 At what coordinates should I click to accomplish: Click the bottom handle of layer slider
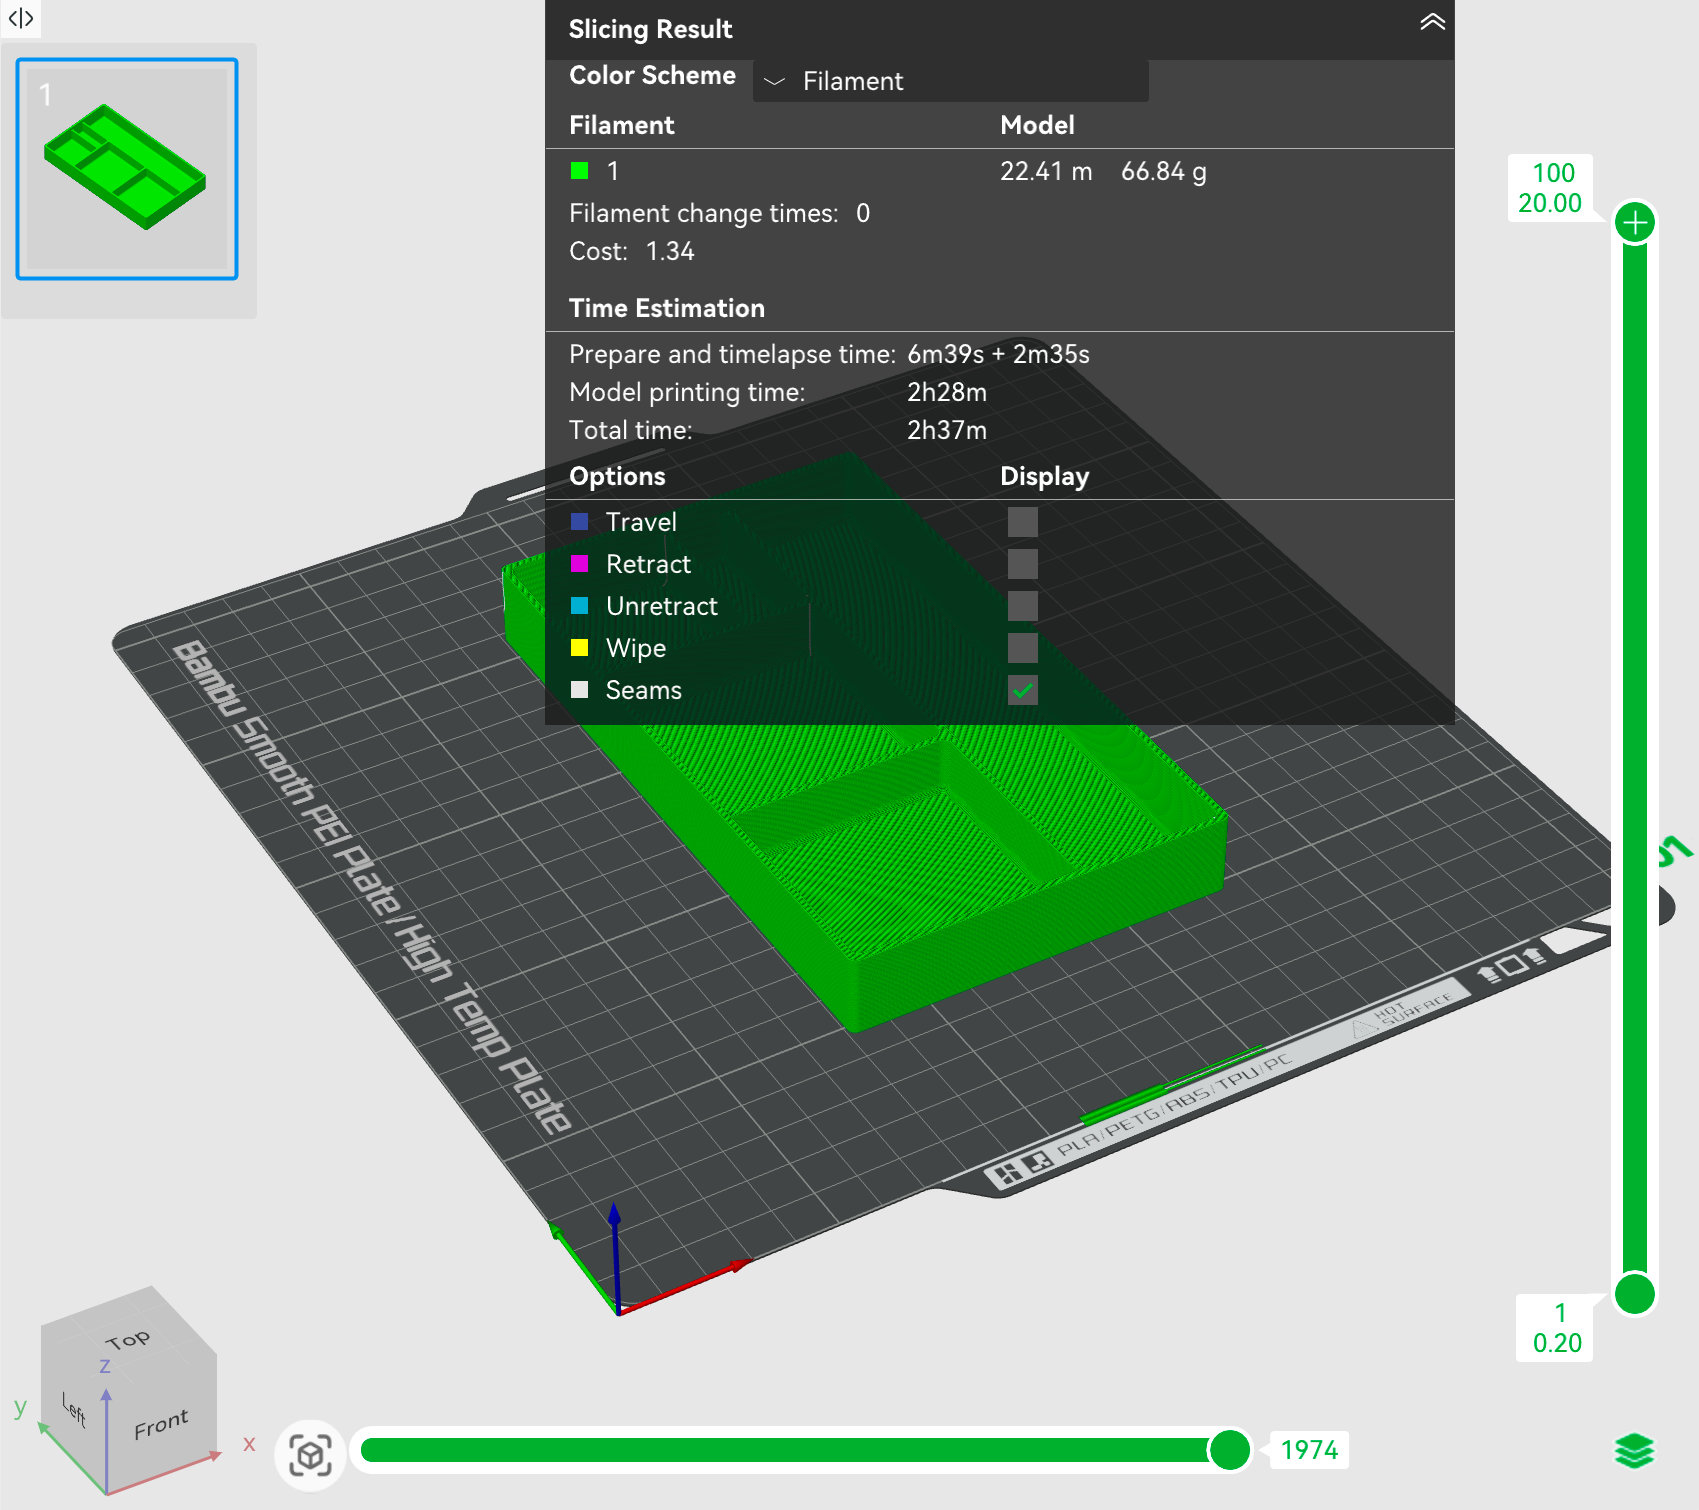point(1635,1294)
